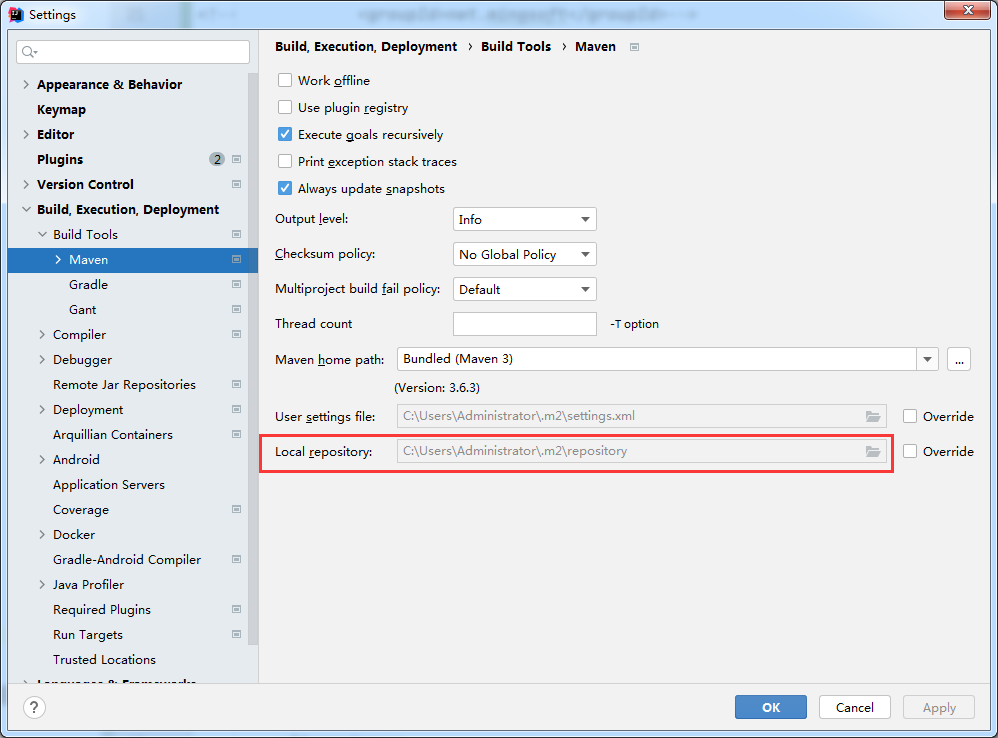Expand the Compiler tree node
The image size is (998, 738).
[42, 335]
